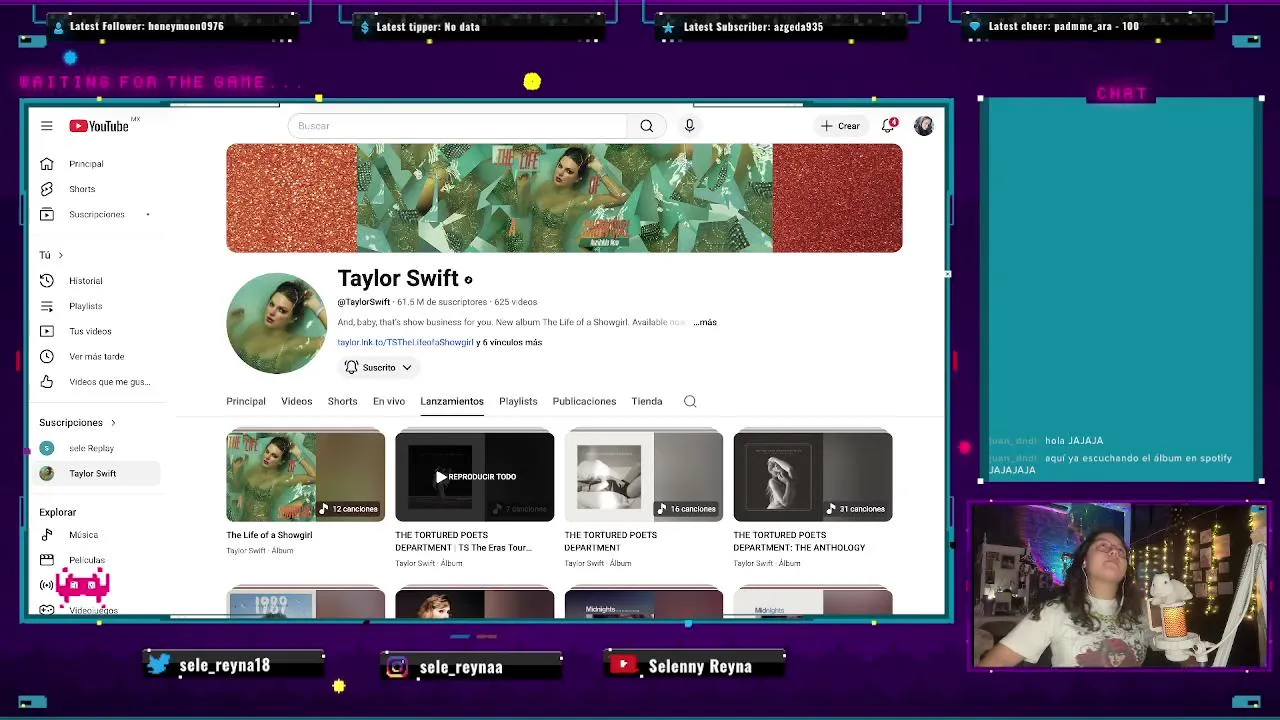Click the YouTube logo
This screenshot has width=1280, height=720.
[x=99, y=126]
